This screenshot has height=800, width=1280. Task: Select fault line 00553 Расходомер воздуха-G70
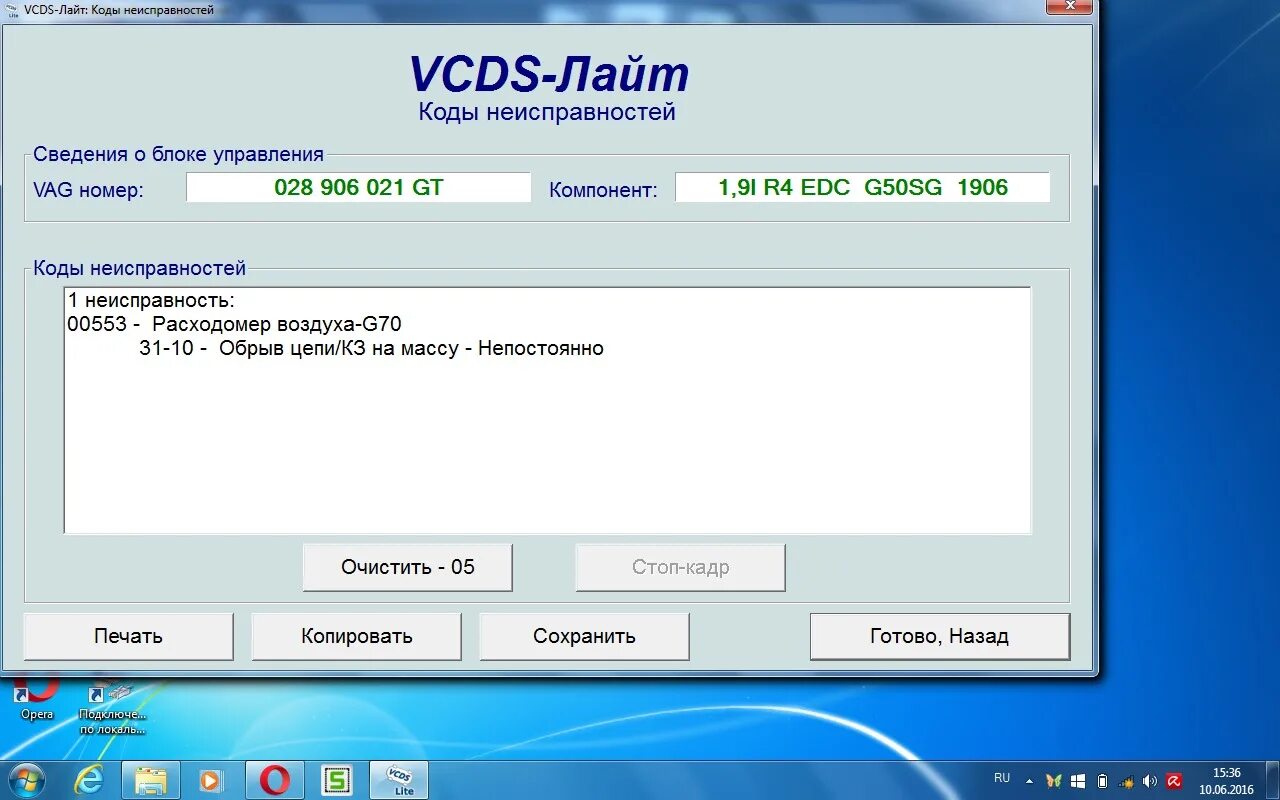(x=234, y=324)
